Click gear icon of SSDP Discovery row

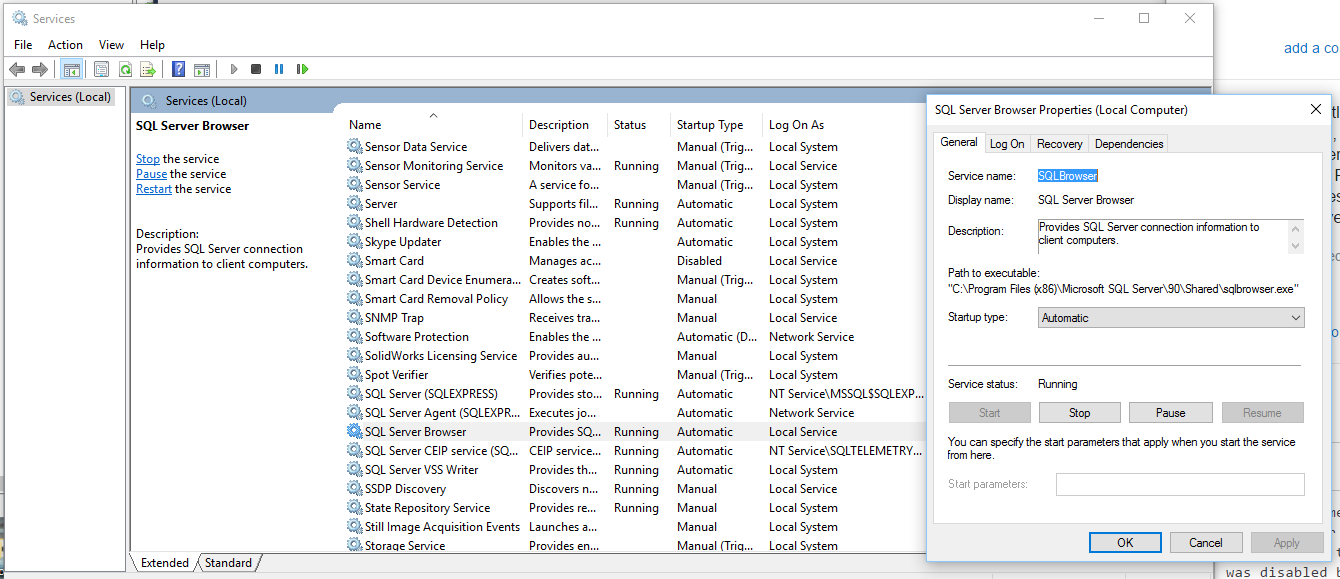point(355,489)
